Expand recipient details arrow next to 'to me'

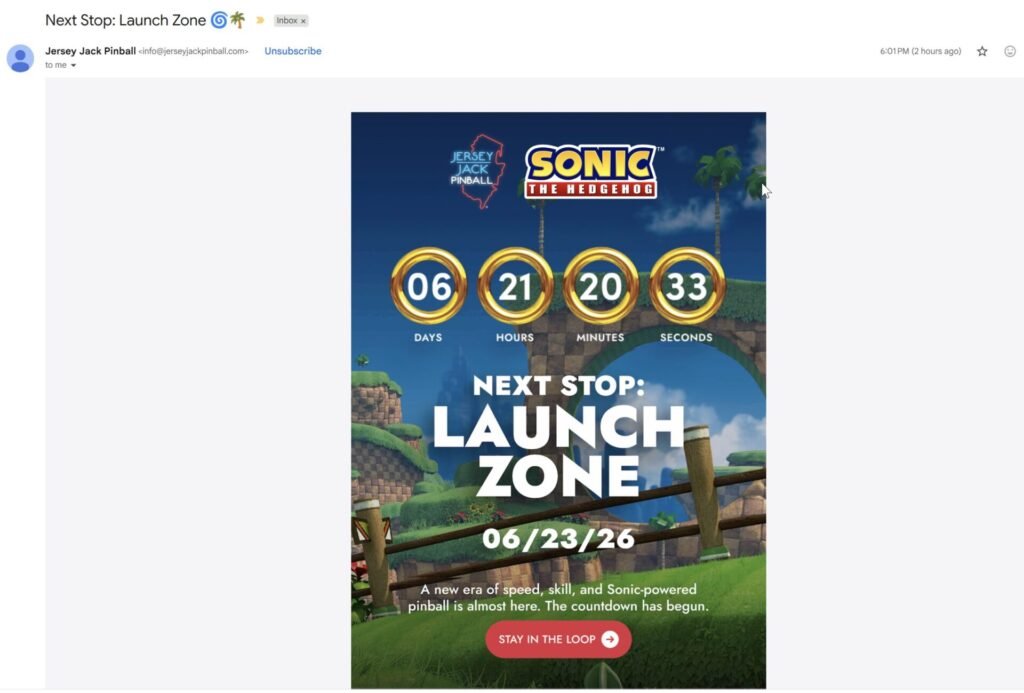(73, 65)
